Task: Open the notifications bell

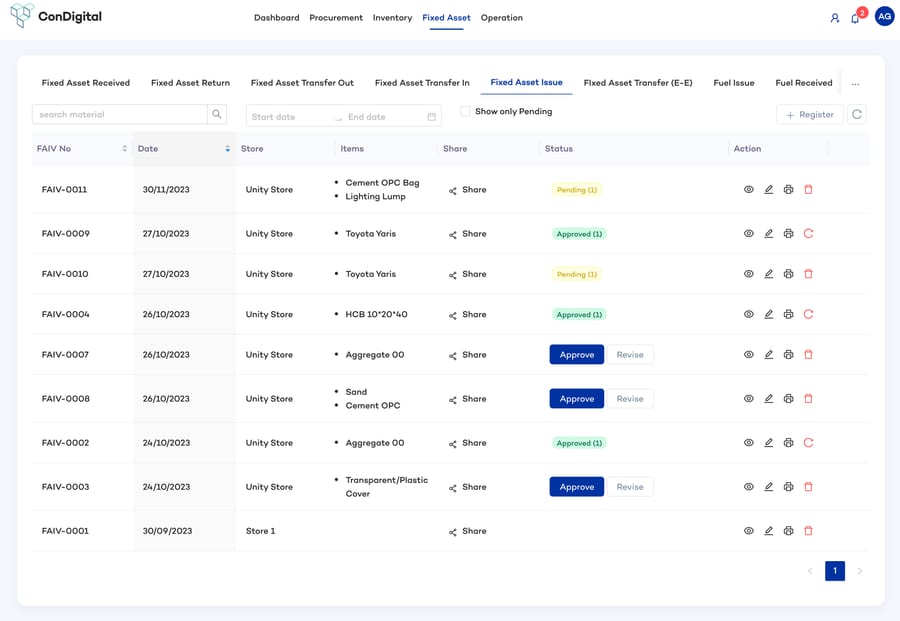Action: 855,18
